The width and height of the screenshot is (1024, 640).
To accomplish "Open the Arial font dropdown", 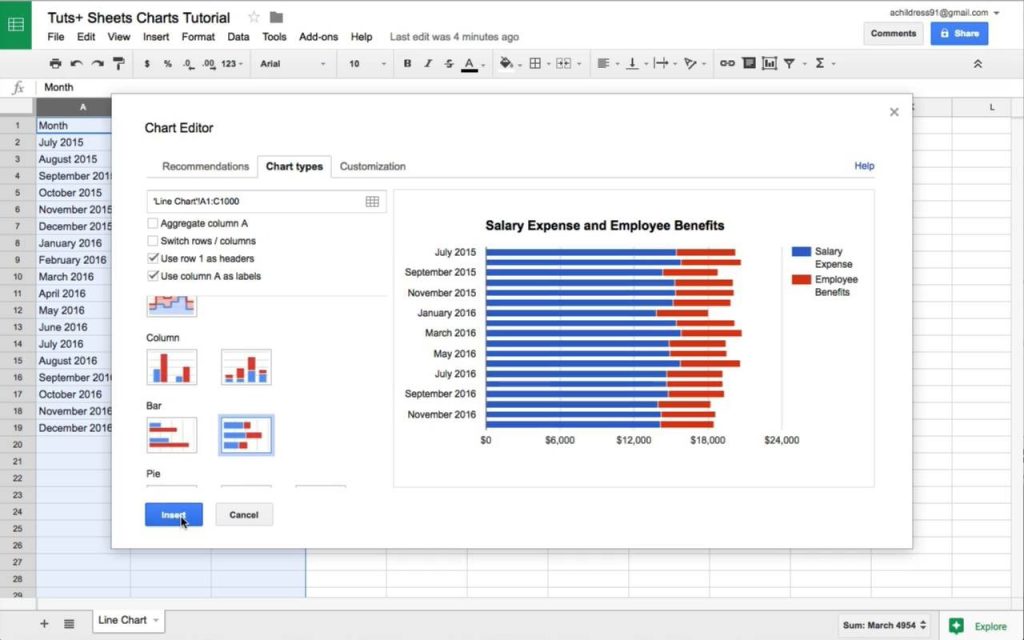I will point(293,63).
